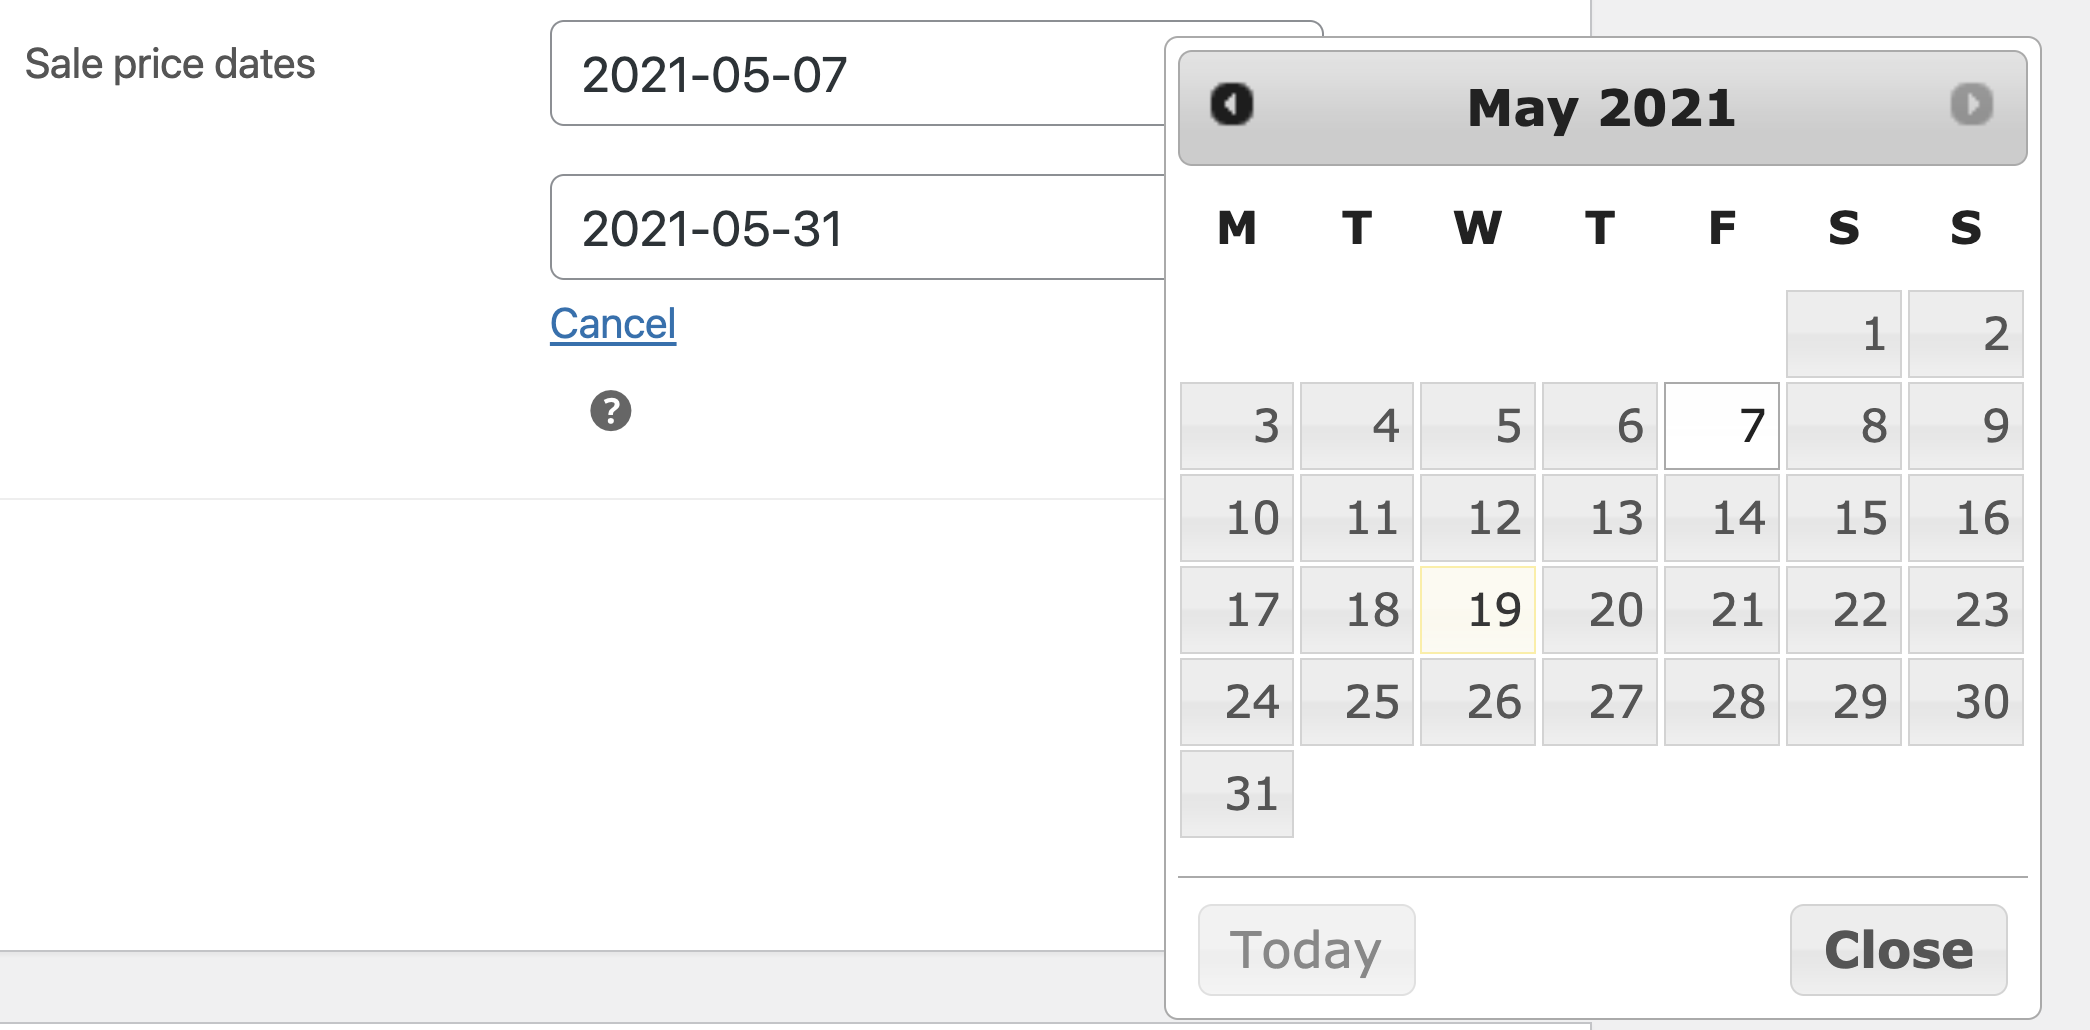This screenshot has width=2090, height=1030.
Task: Click the help question mark icon
Action: pos(610,411)
